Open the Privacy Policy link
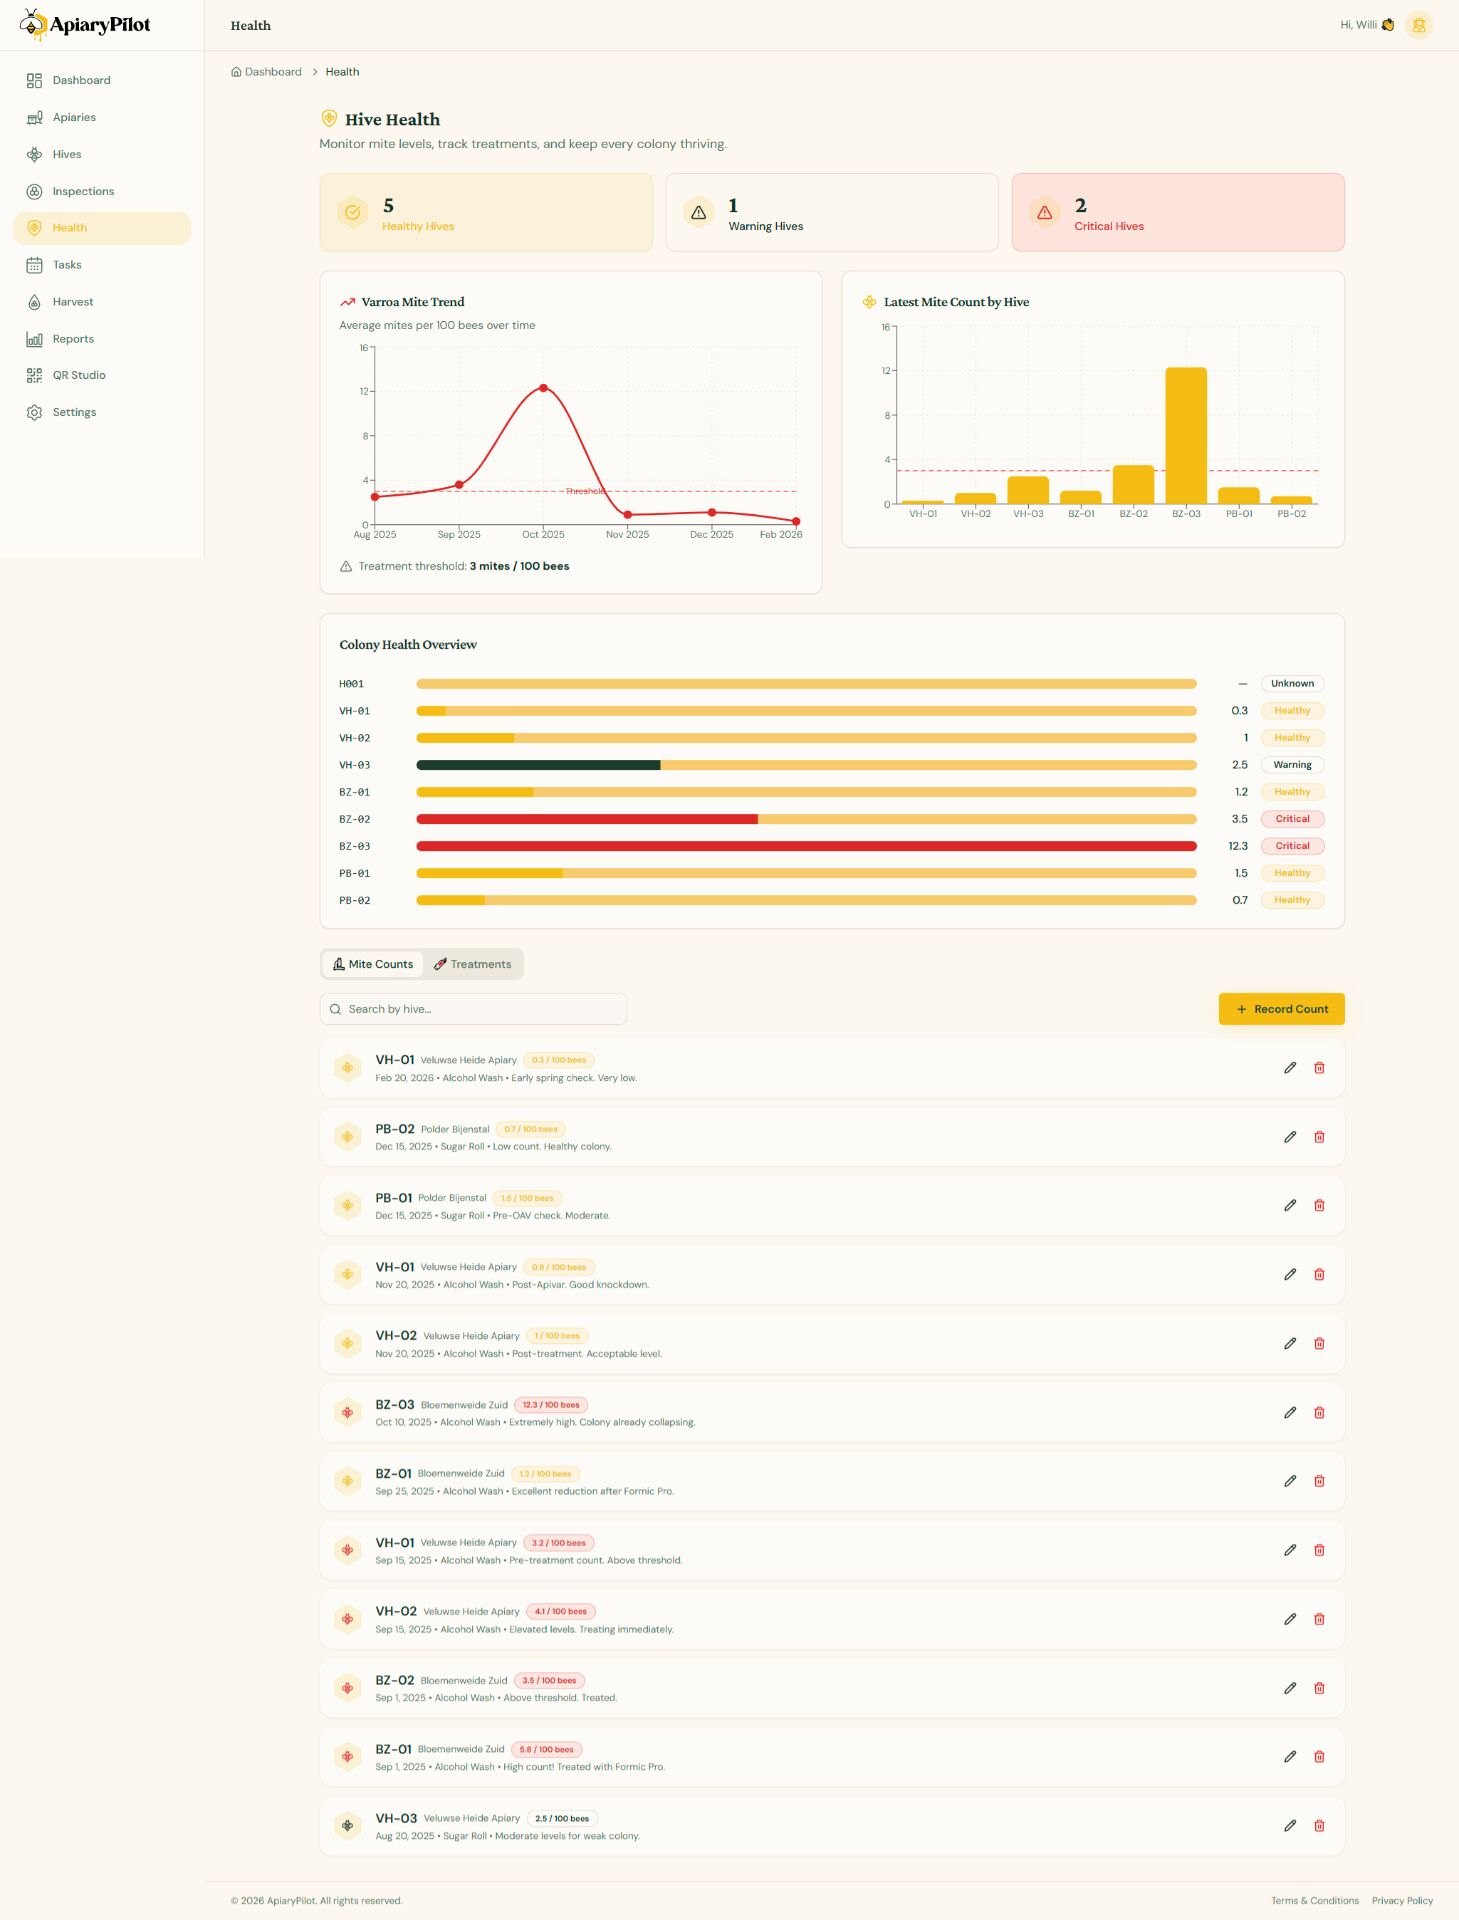The image size is (1459, 1920). tap(1402, 1901)
